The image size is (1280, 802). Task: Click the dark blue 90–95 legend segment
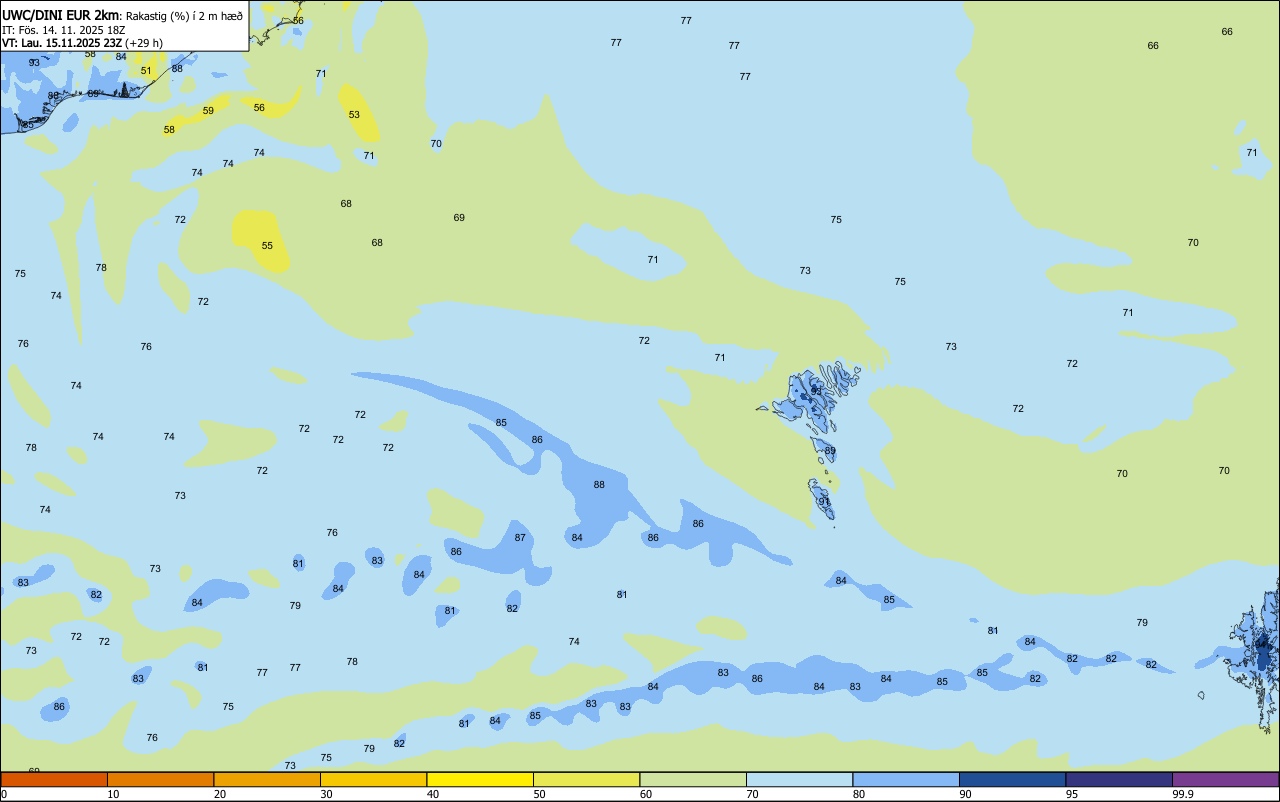point(1012,779)
